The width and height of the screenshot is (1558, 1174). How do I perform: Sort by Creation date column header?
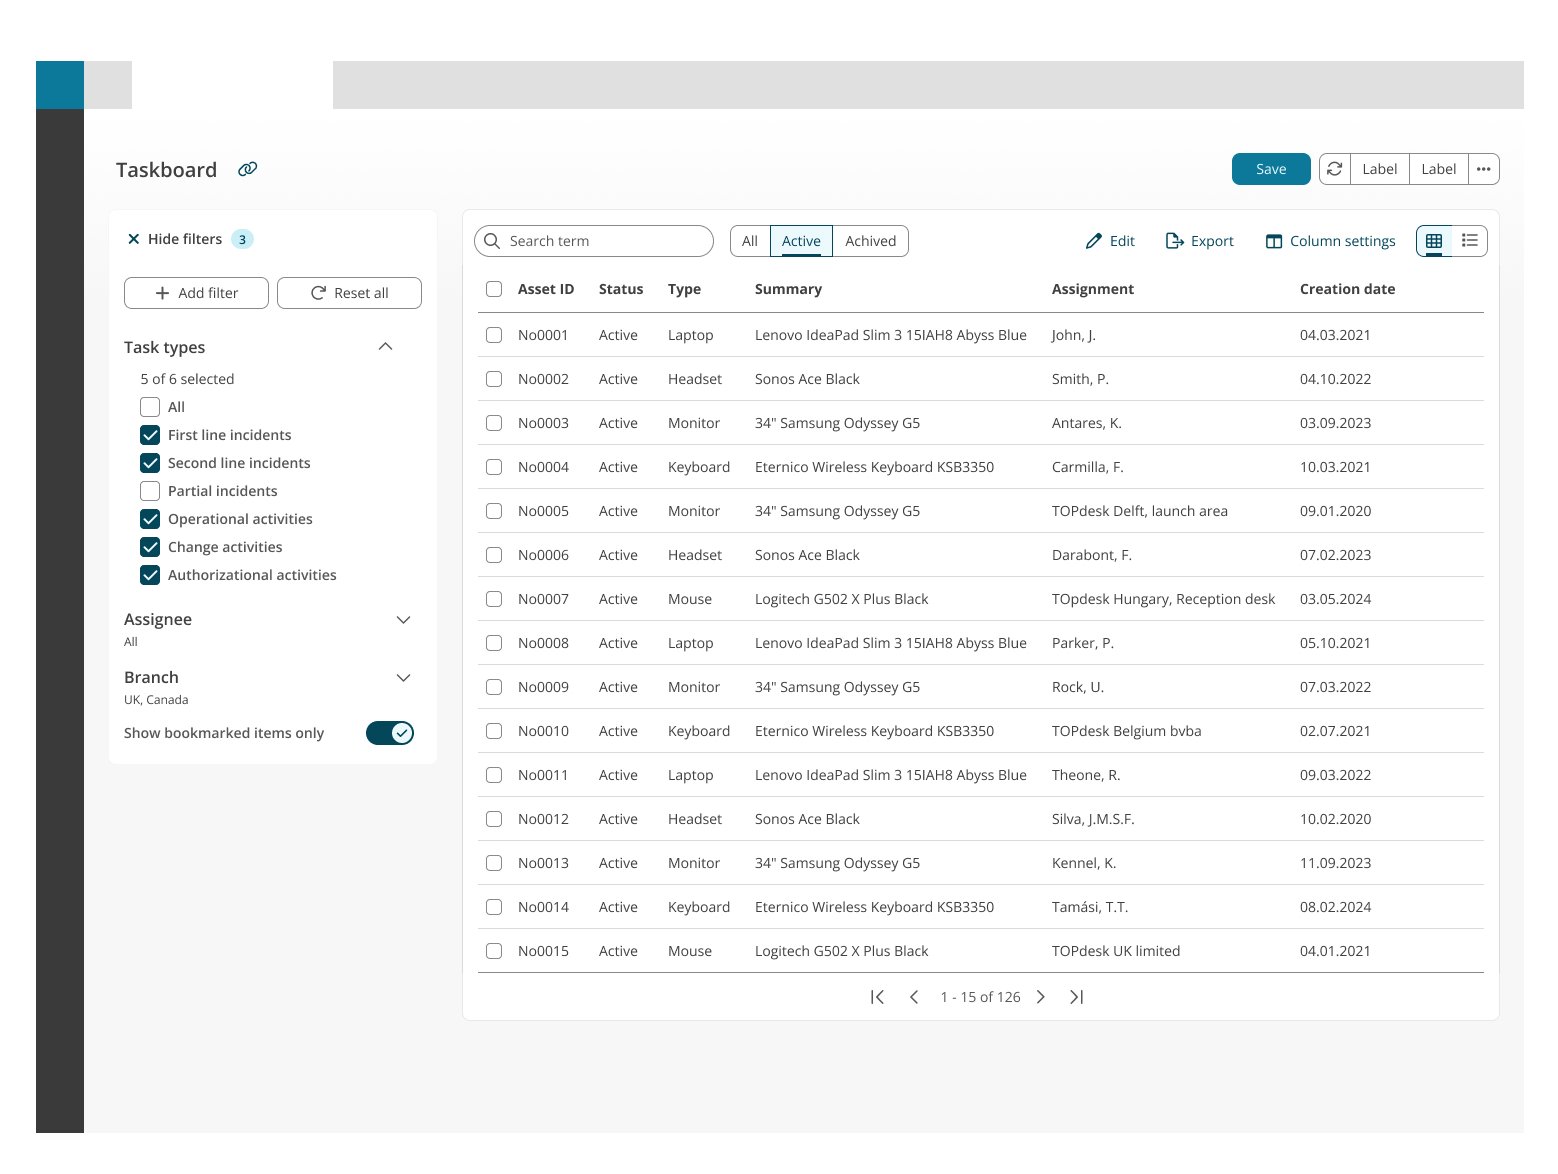pos(1347,289)
